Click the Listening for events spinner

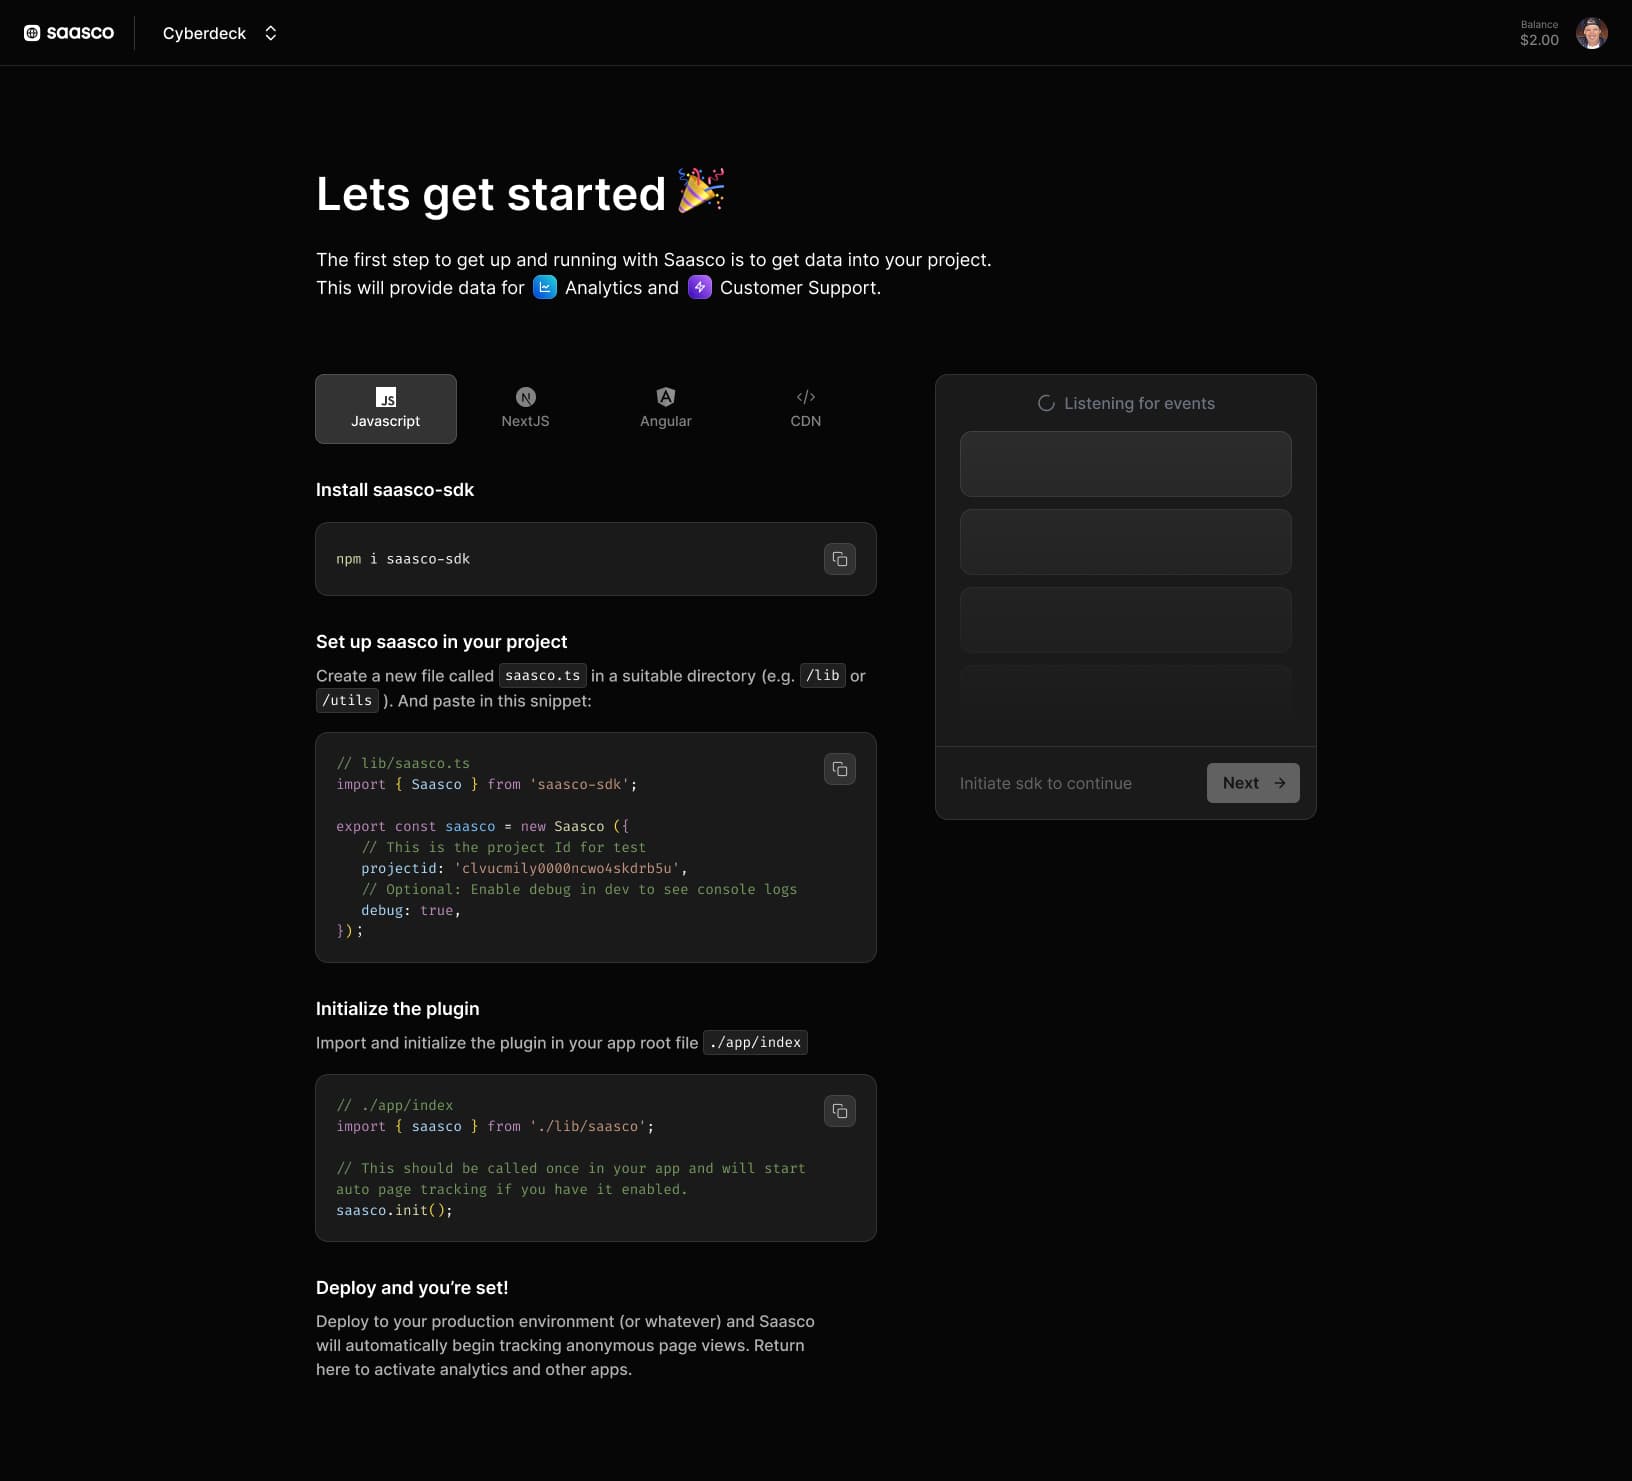pyautogui.click(x=1046, y=403)
